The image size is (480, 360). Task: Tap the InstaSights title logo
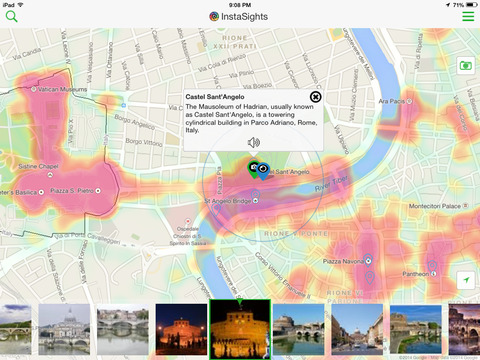[x=239, y=16]
